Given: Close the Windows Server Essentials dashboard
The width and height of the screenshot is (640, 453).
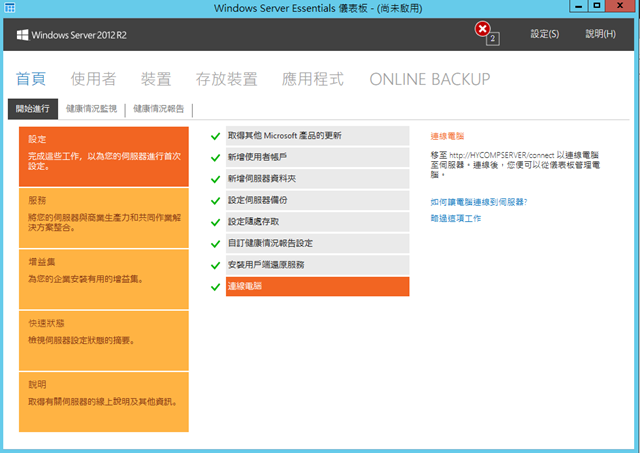Looking at the screenshot, I should click(620, 6).
